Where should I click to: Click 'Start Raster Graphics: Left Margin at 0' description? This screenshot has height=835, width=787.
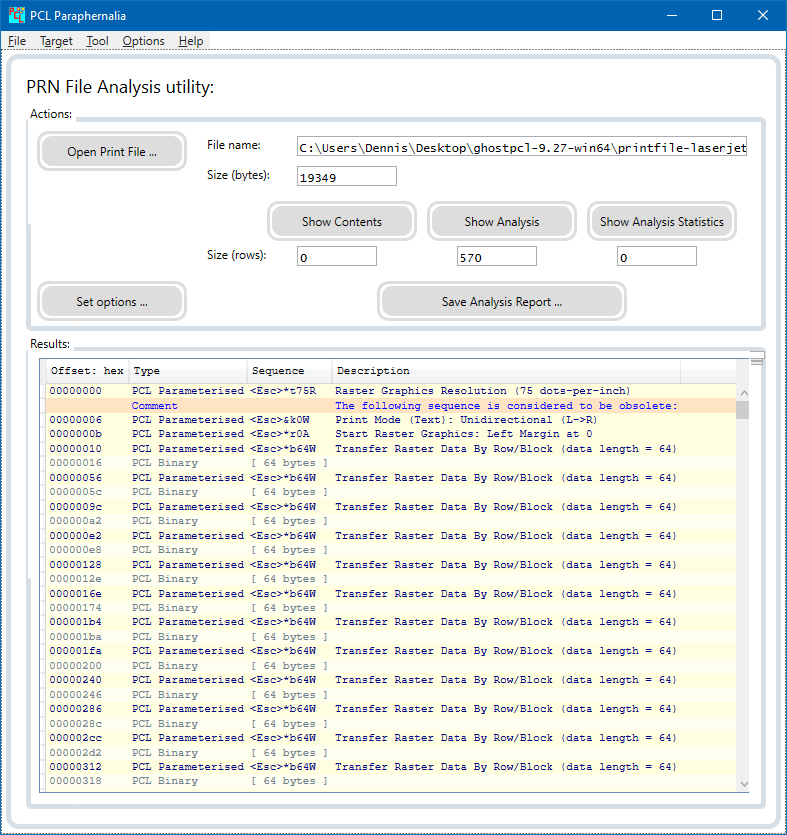point(463,434)
